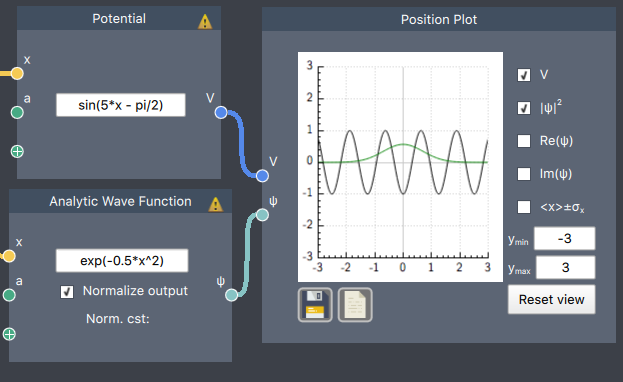Click the floppy disk save icon

(315, 305)
